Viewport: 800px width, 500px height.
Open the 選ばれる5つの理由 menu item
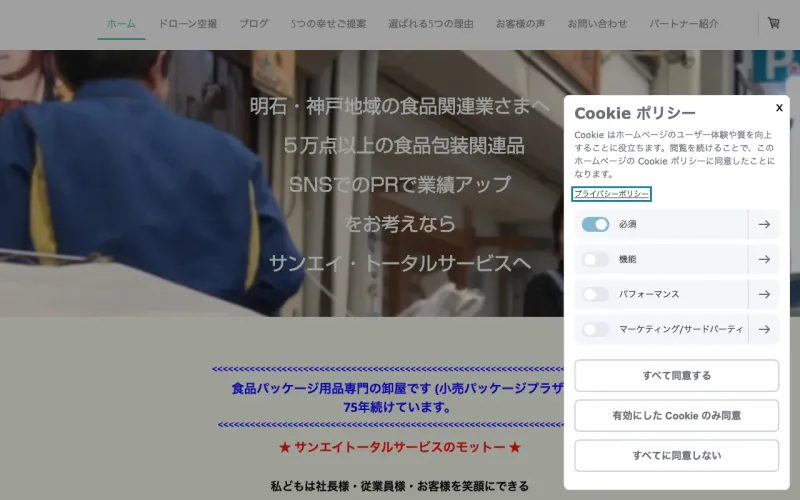(431, 23)
